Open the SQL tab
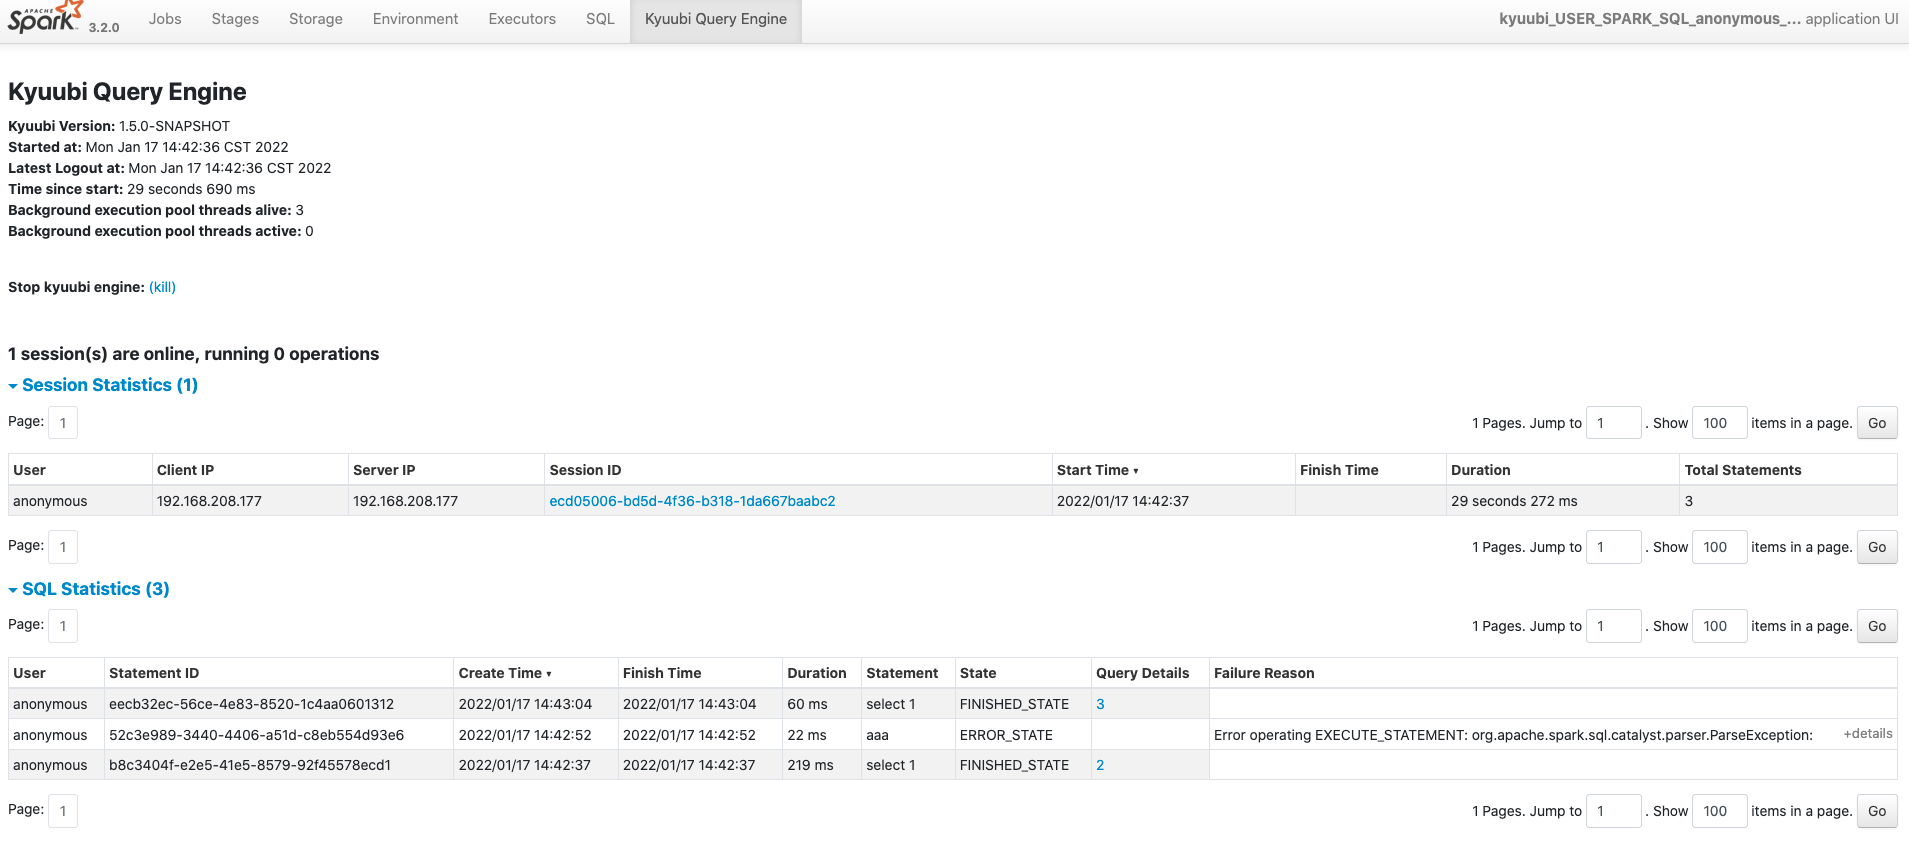The height and width of the screenshot is (842, 1909). pyautogui.click(x=600, y=19)
